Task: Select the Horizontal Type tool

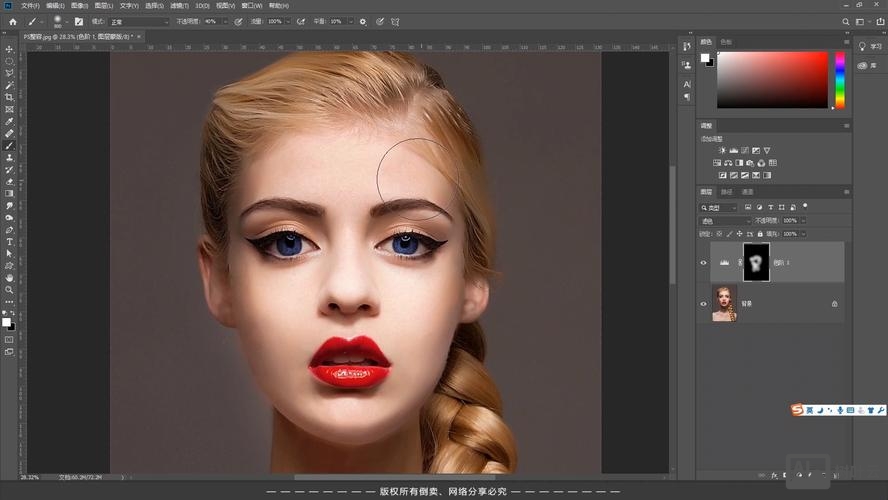Action: click(x=9, y=241)
